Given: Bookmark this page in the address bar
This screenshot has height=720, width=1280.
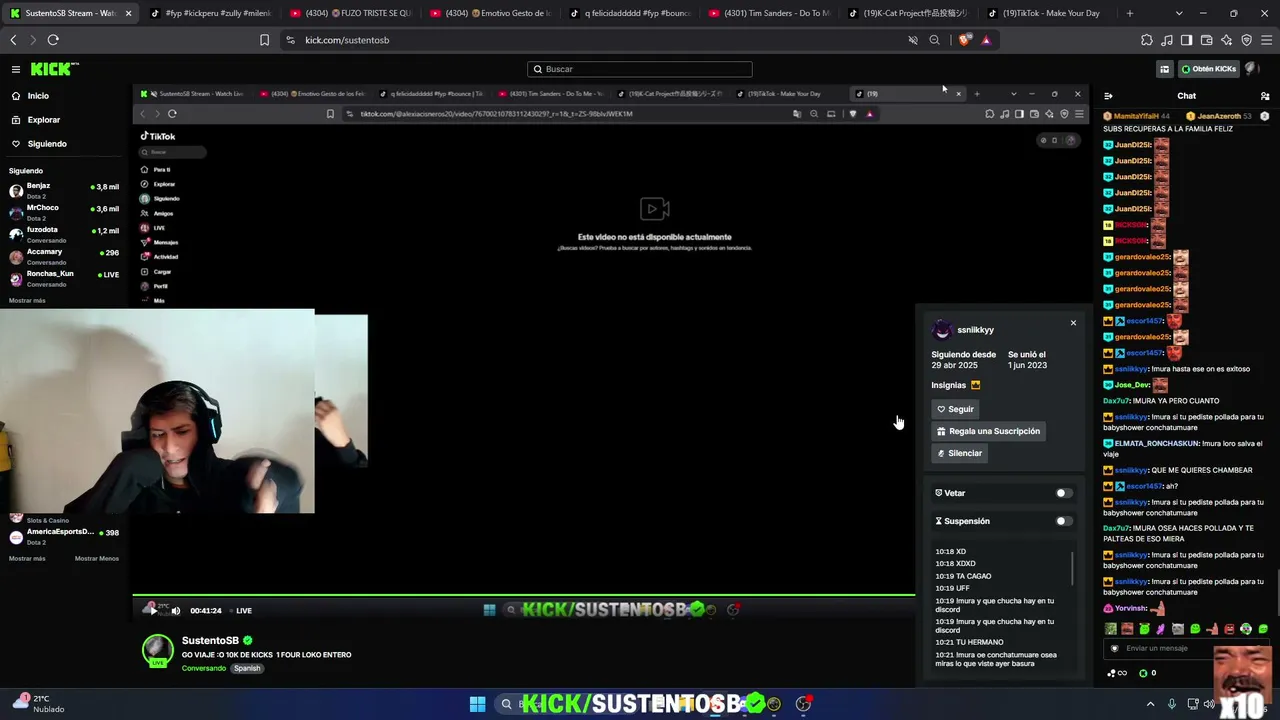Looking at the screenshot, I should (264, 40).
